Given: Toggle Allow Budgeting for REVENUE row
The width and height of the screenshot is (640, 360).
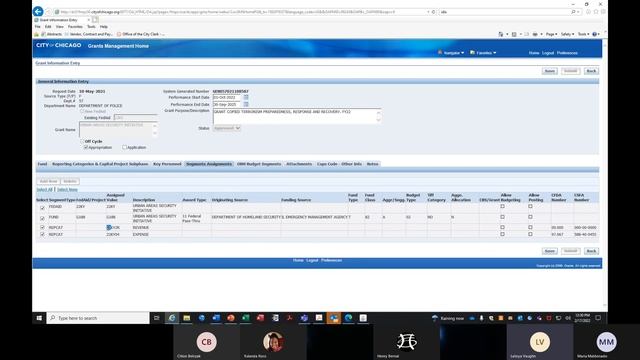Looking at the screenshot, I should click(502, 227).
